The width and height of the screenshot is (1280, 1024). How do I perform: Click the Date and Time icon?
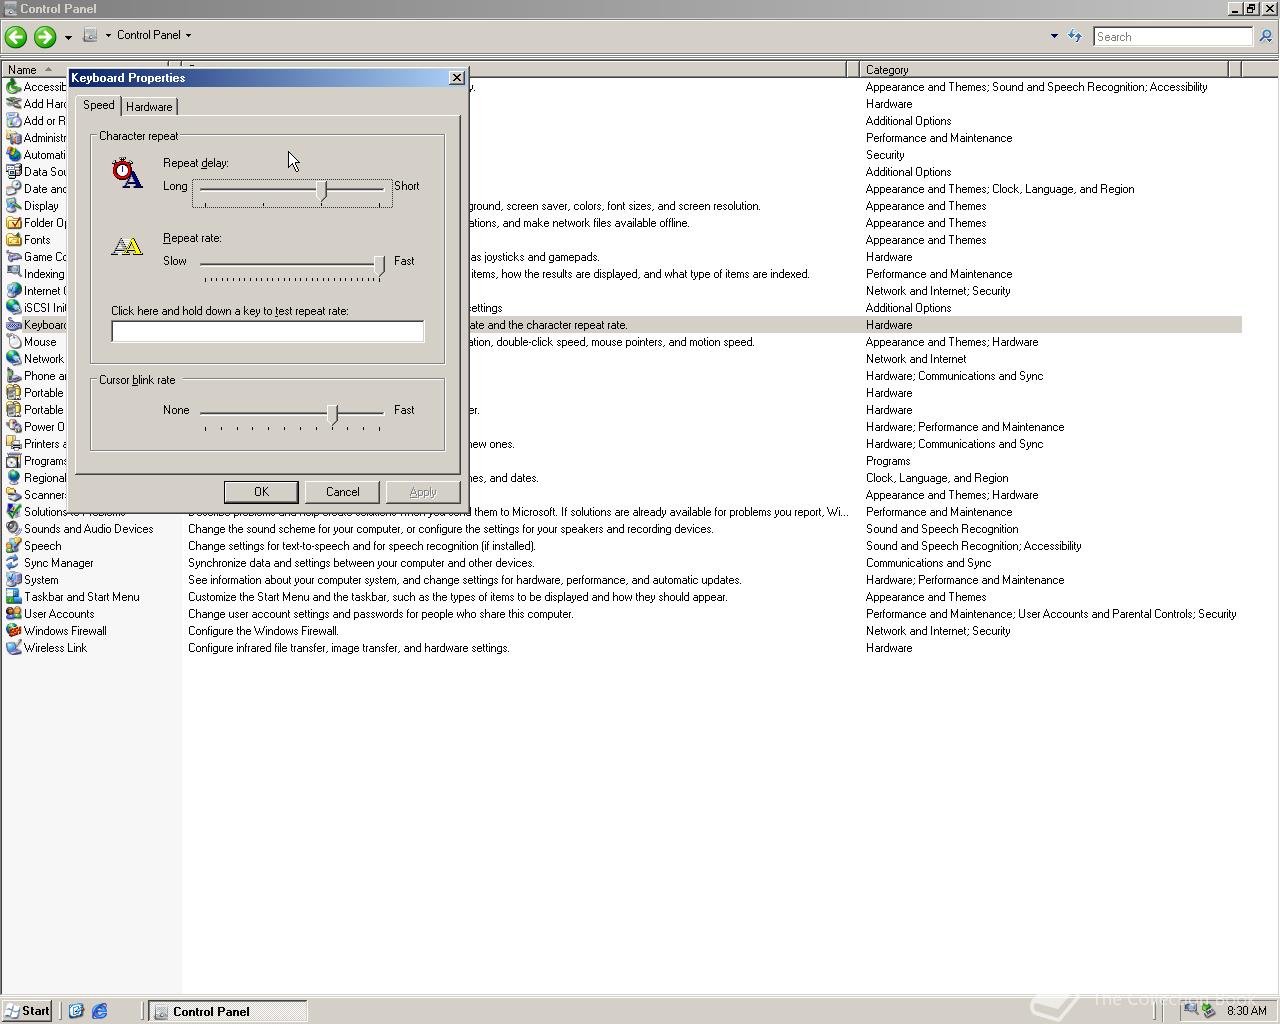click(x=13, y=189)
